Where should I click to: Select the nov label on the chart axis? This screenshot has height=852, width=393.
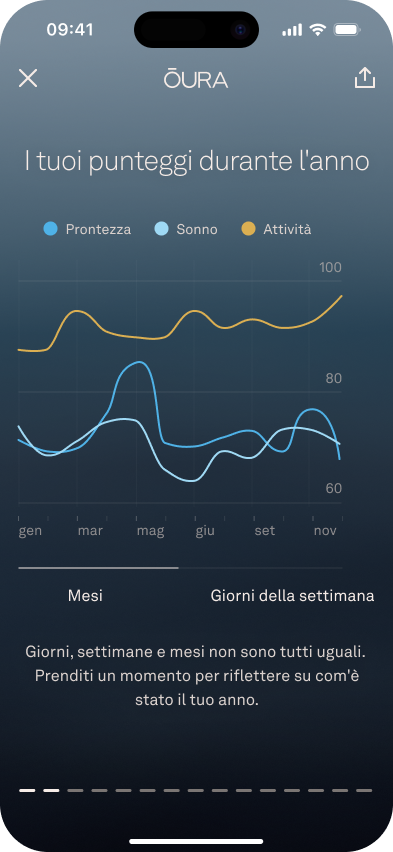tap(325, 530)
